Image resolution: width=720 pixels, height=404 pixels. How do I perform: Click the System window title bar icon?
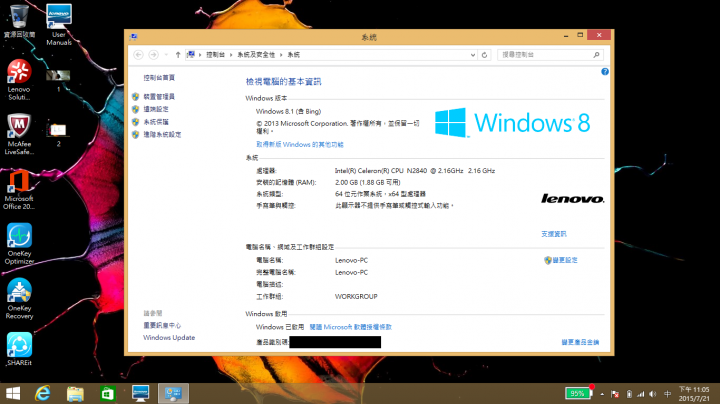coord(133,37)
